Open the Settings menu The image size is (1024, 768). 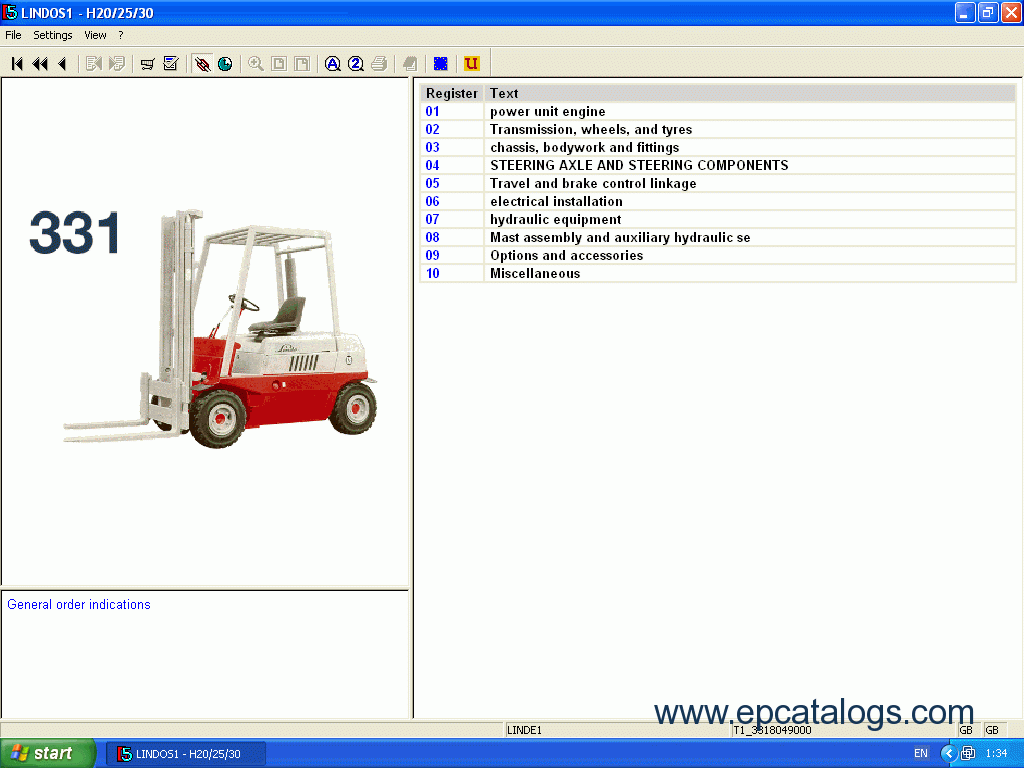point(53,35)
